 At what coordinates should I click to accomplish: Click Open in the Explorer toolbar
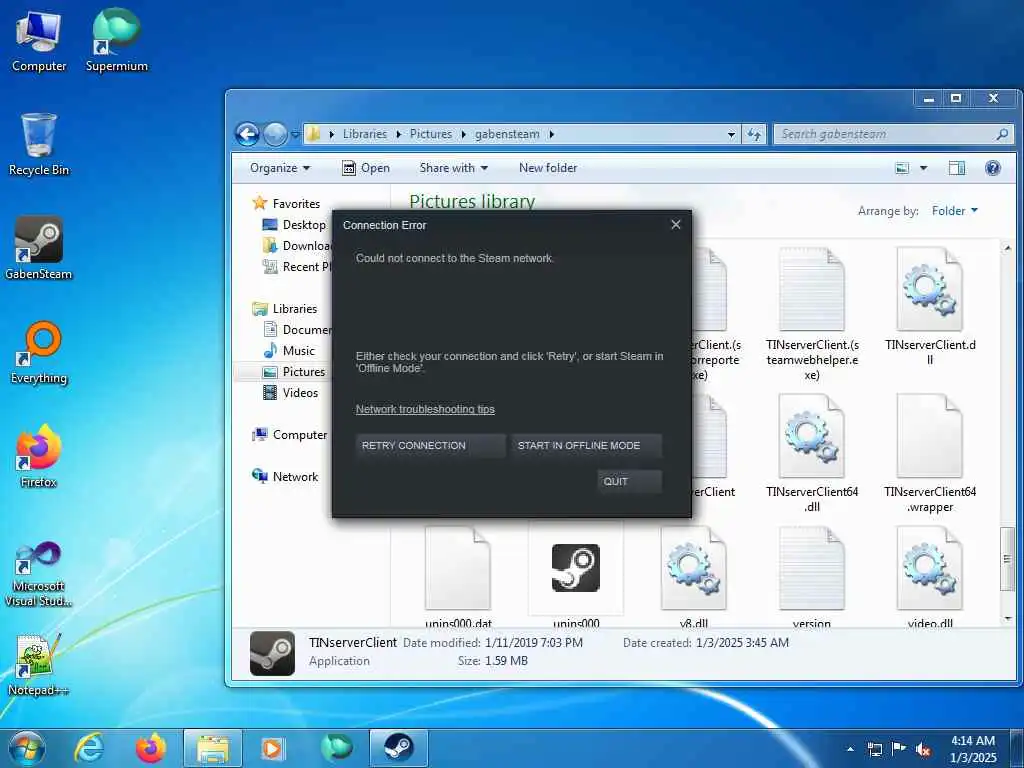[x=366, y=168]
